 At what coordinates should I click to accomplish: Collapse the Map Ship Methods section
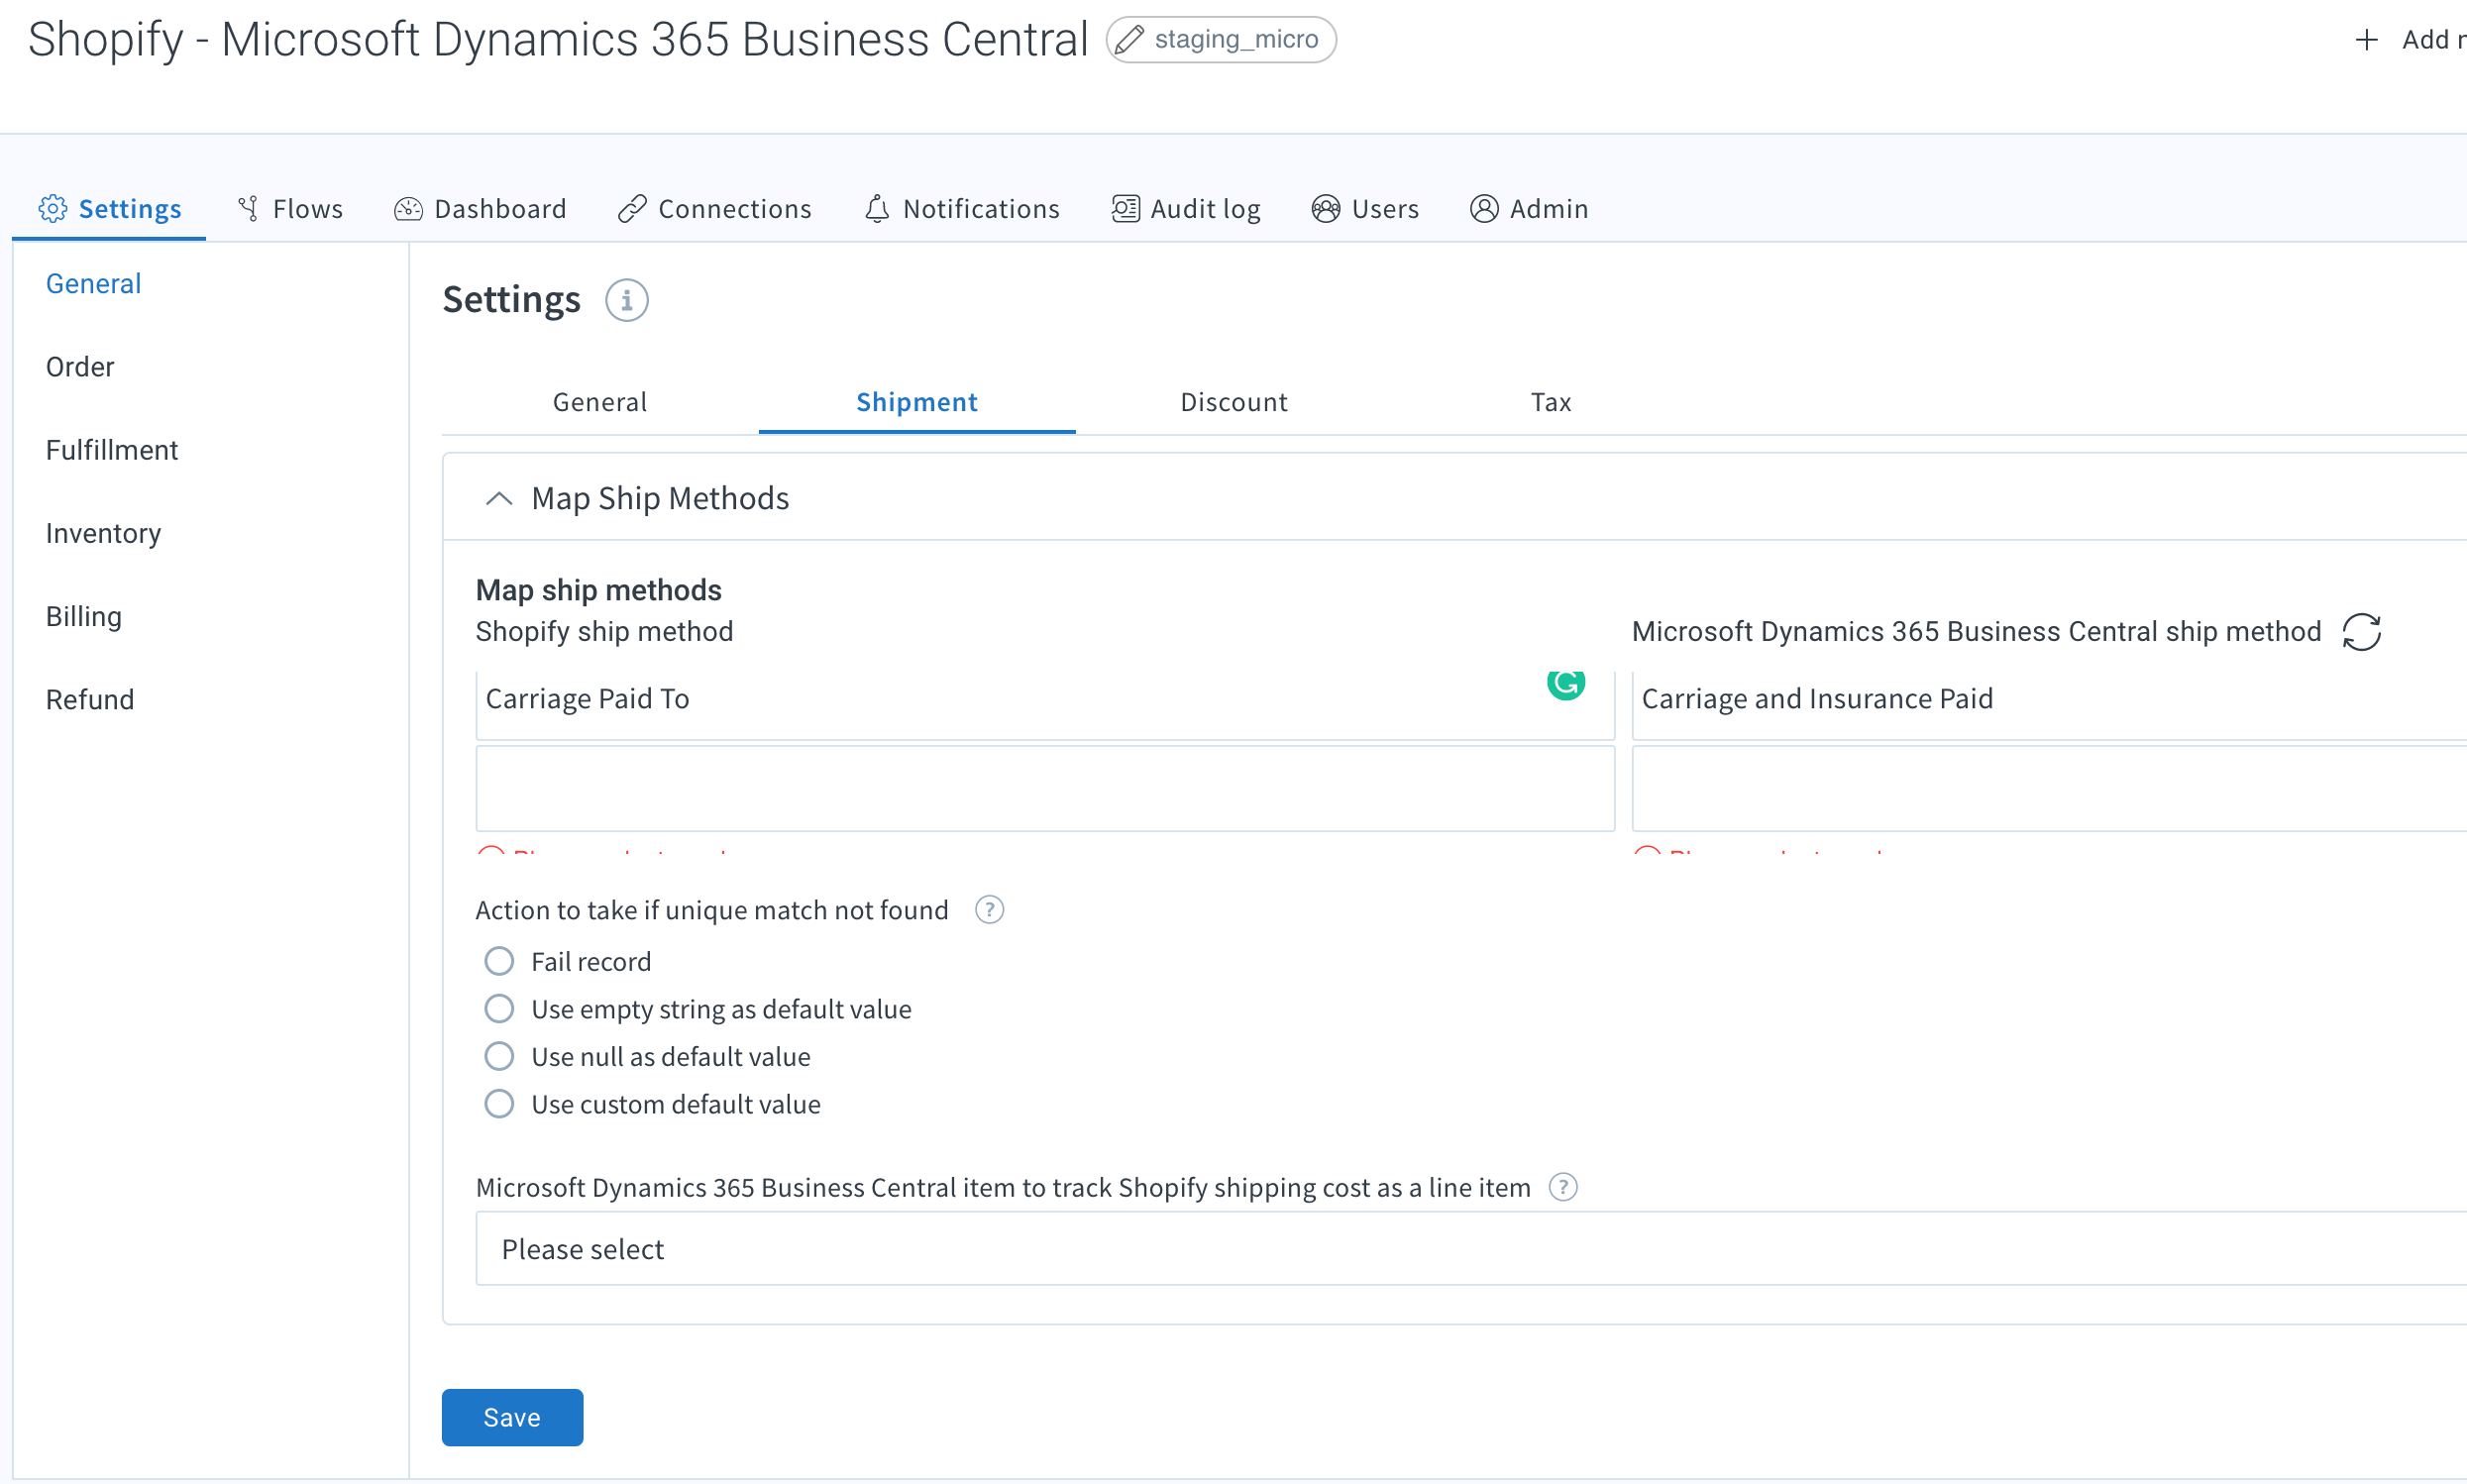[499, 498]
